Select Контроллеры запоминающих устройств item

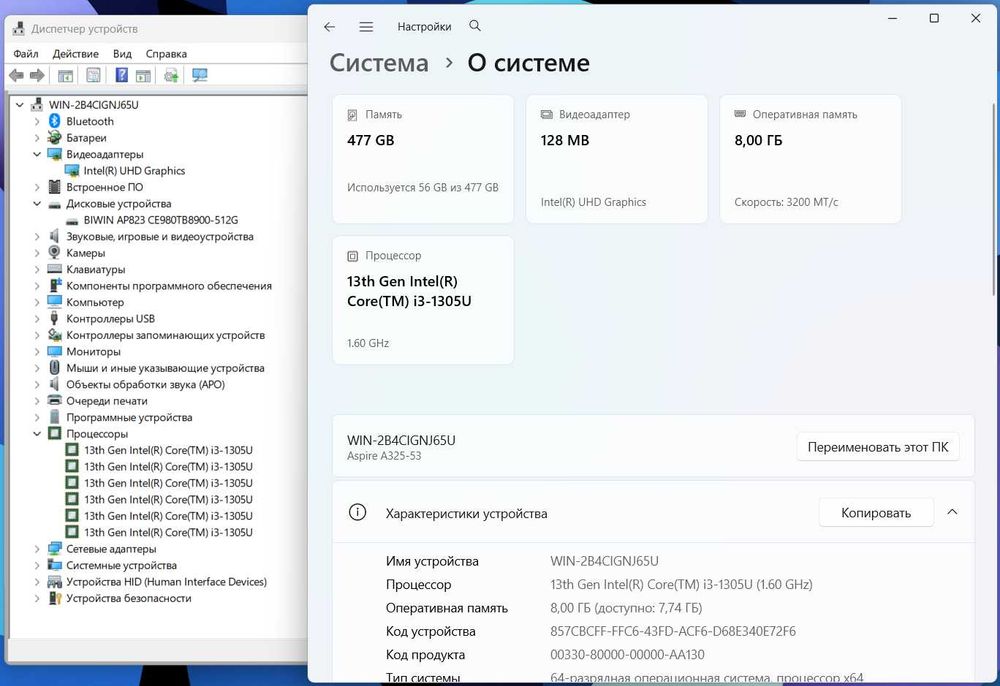pyautogui.click(x=165, y=335)
